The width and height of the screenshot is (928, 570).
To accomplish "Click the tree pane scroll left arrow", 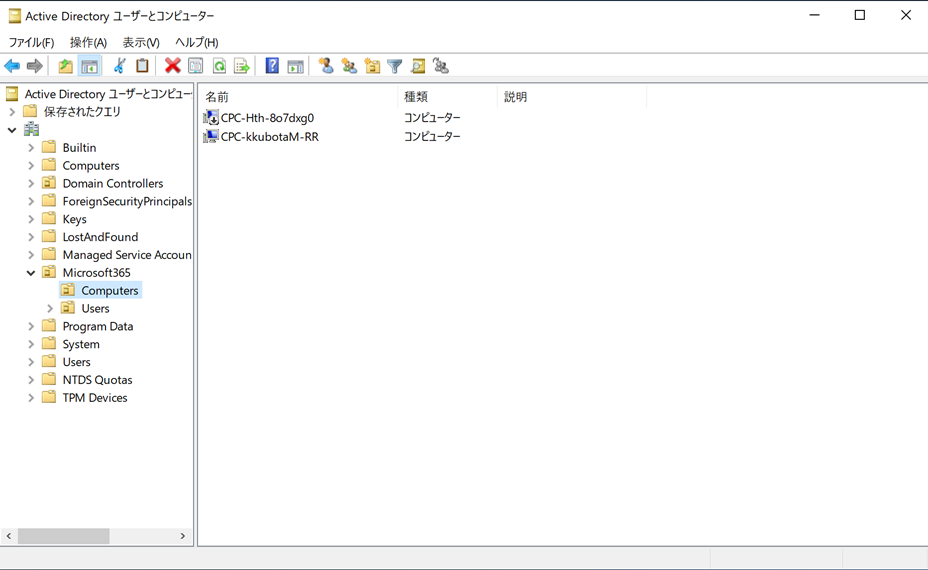I will point(9,536).
